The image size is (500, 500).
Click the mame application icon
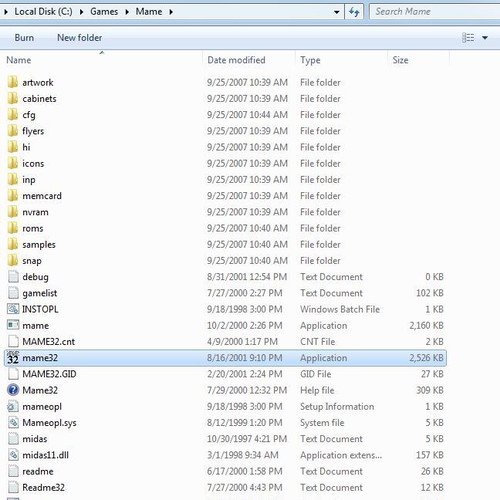click(x=13, y=325)
